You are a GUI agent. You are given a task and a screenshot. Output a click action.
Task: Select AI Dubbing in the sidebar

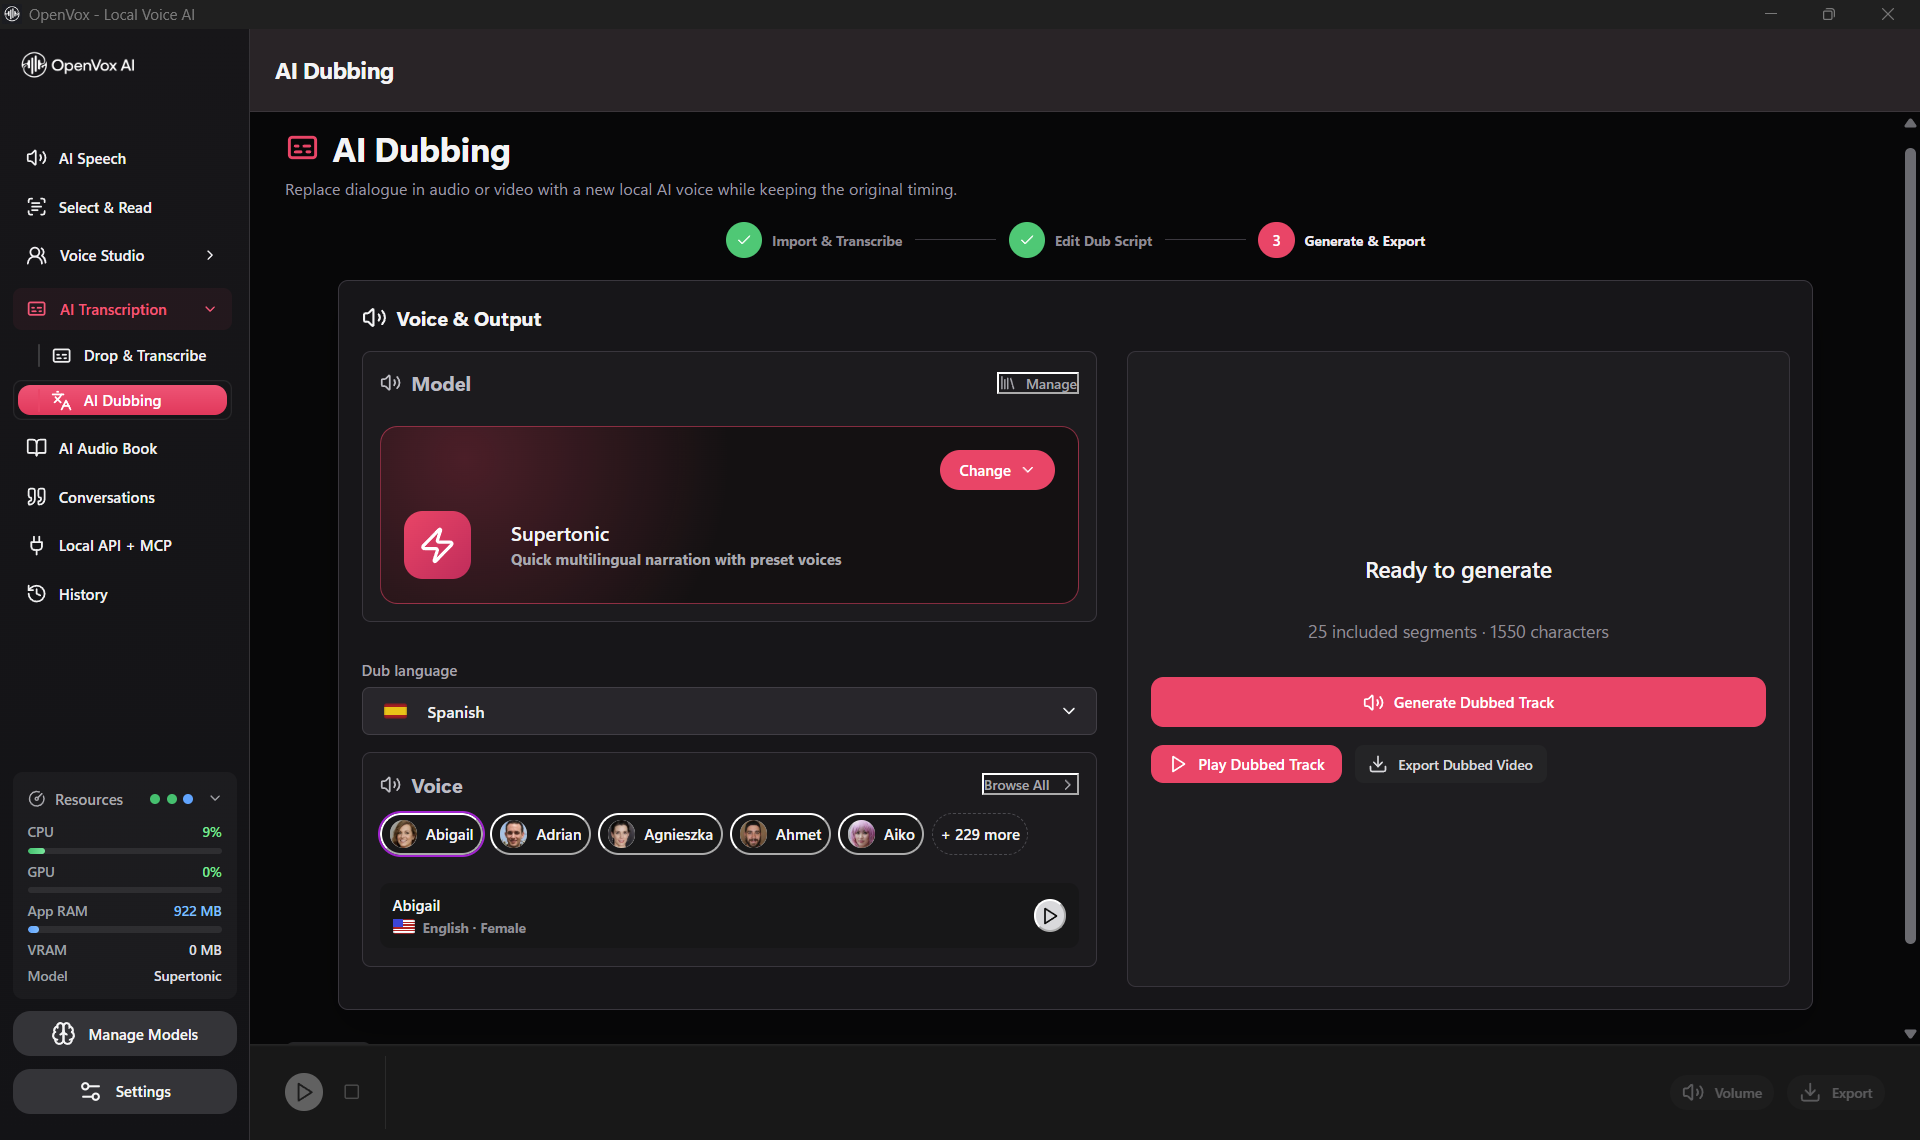(122, 400)
